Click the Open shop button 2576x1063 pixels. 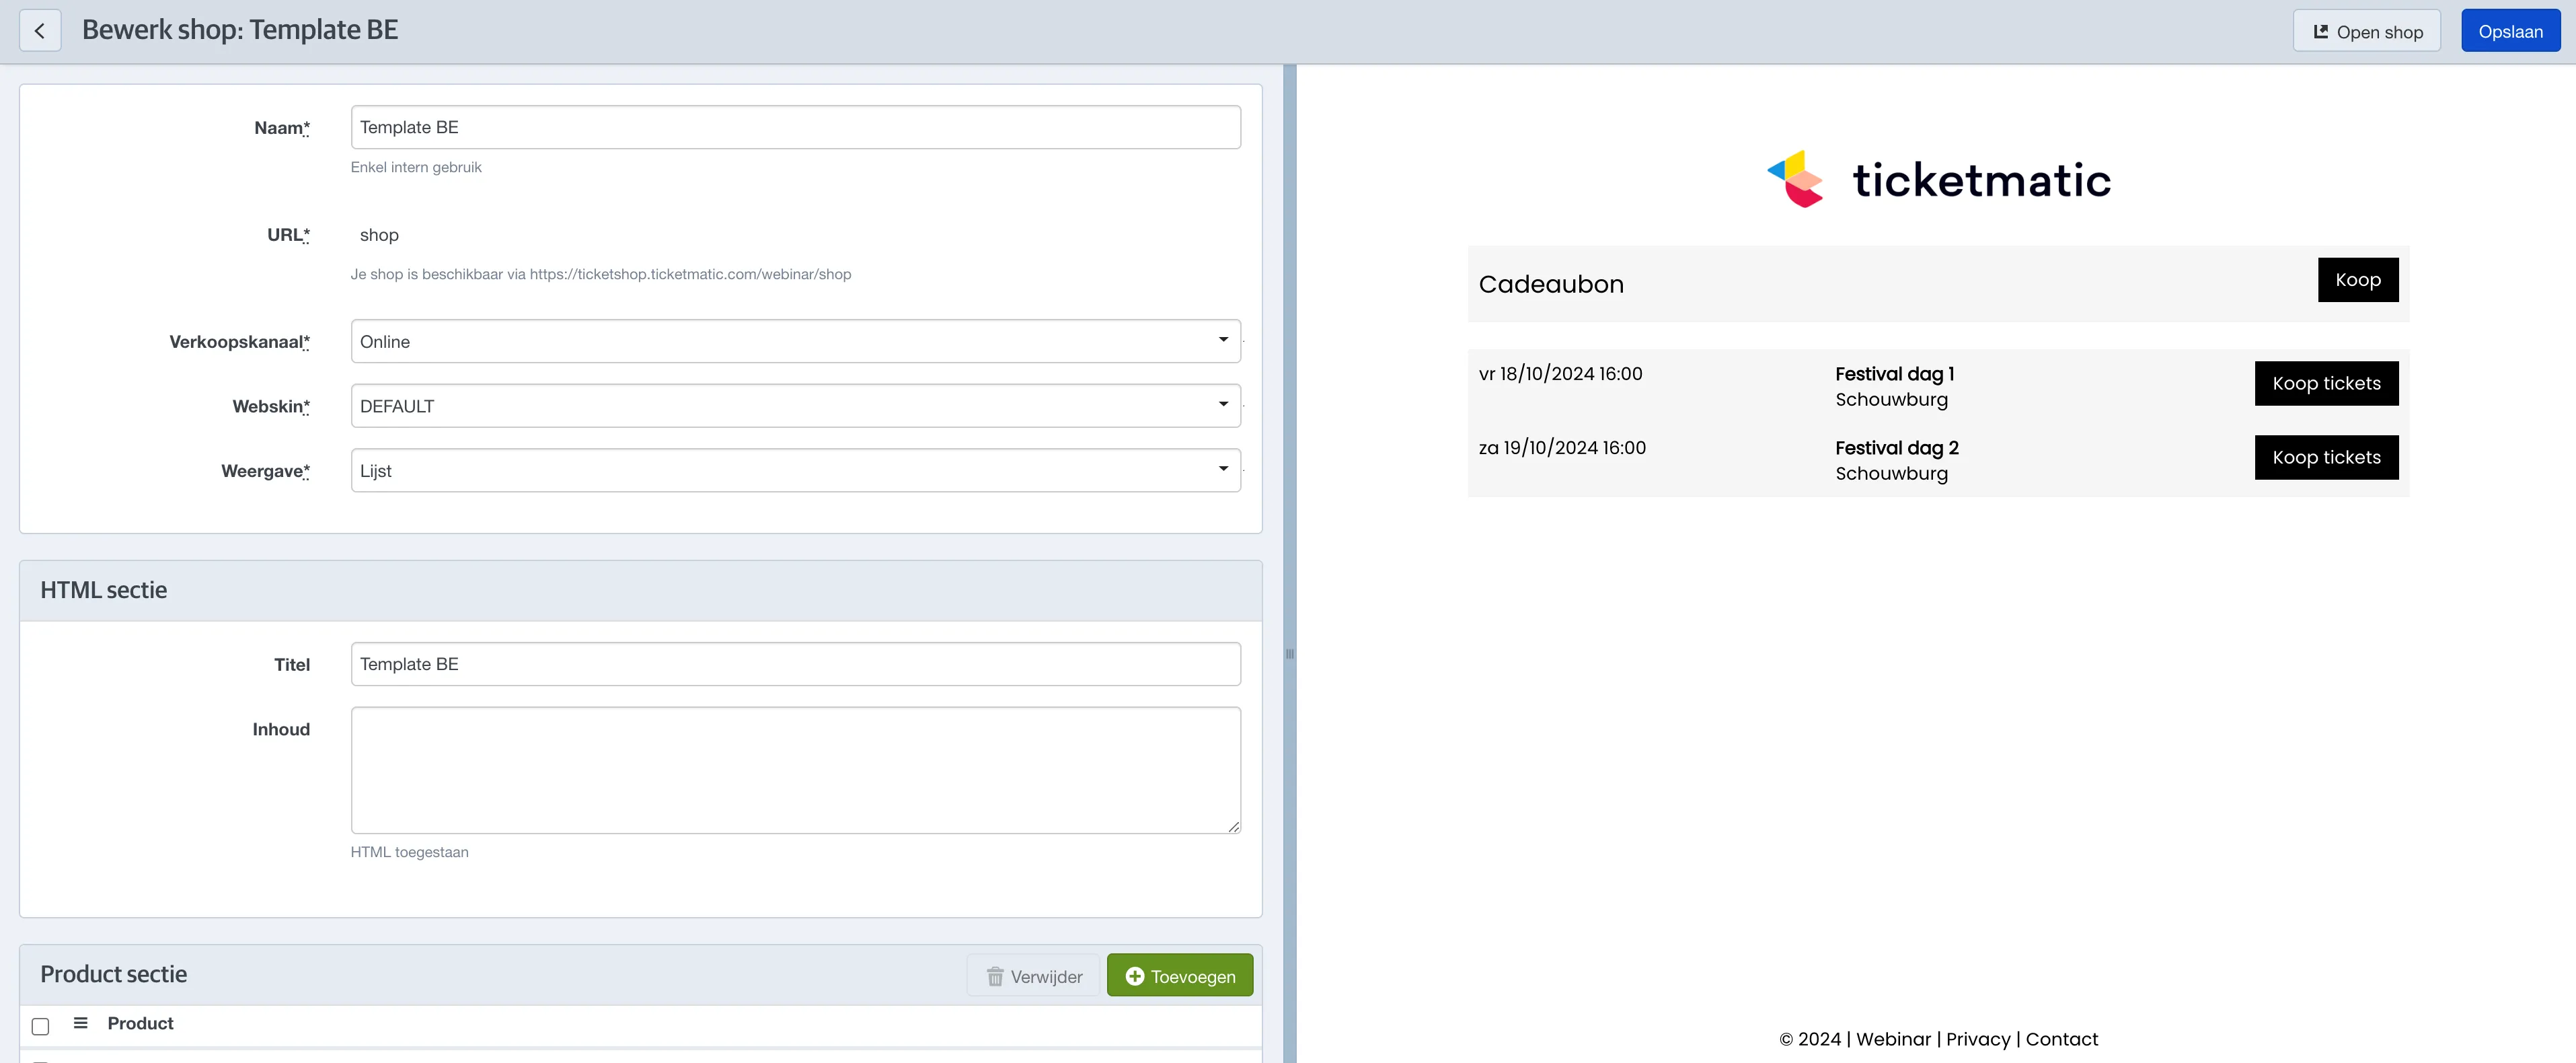[2366, 31]
